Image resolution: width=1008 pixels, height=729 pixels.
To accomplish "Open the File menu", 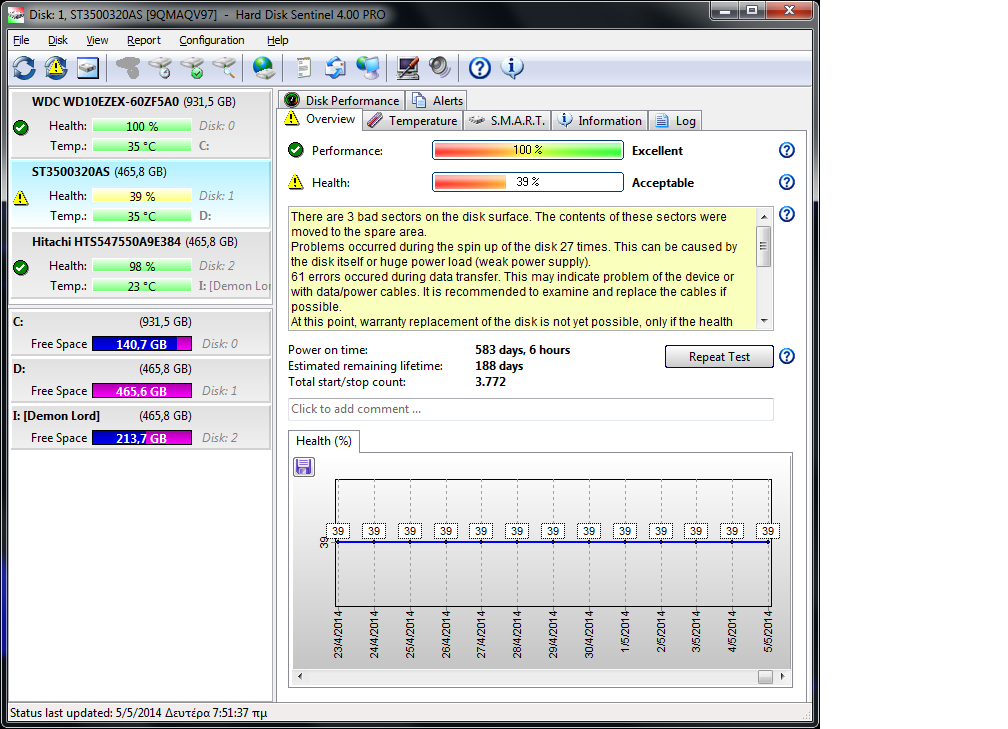I will [21, 40].
